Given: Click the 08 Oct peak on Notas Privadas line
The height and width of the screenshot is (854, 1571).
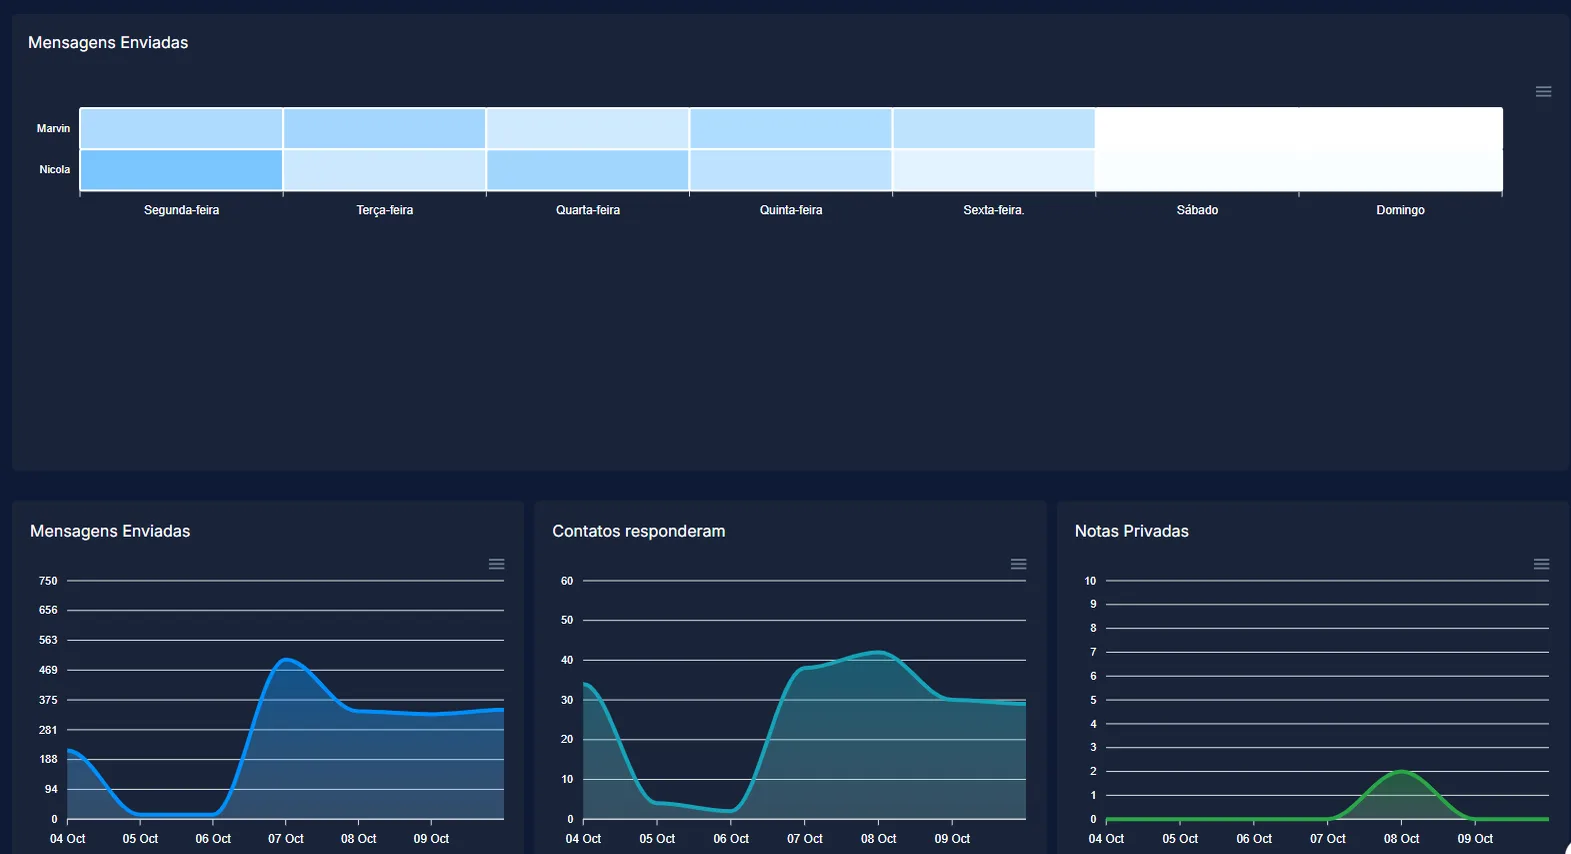Looking at the screenshot, I should 1402,772.
